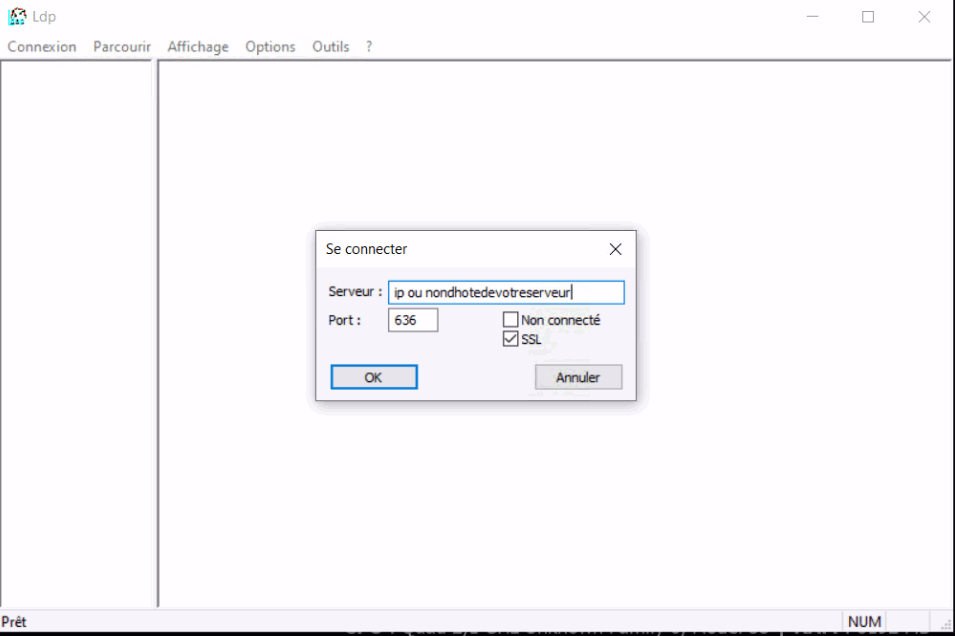Image resolution: width=955 pixels, height=636 pixels.
Task: Open the Connexion menu
Action: [42, 47]
